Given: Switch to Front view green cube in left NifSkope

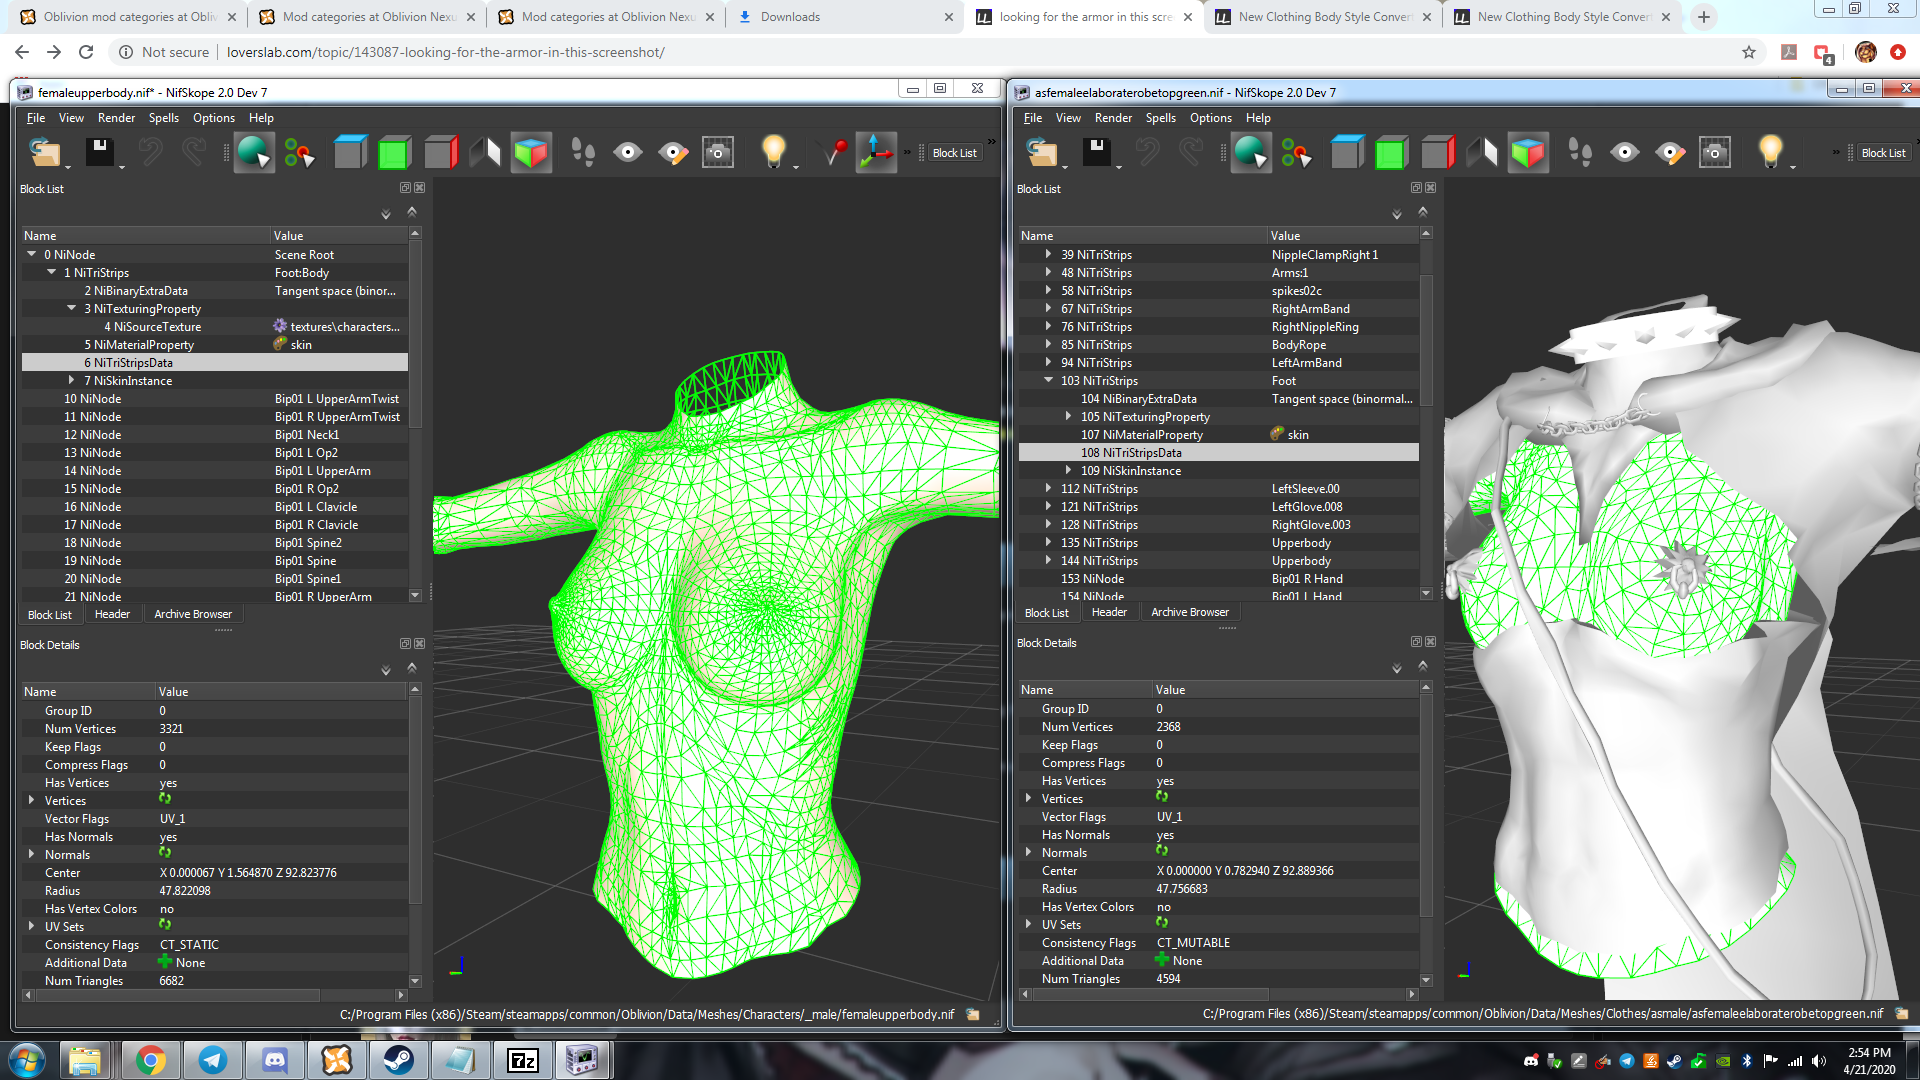Looking at the screenshot, I should tap(395, 153).
